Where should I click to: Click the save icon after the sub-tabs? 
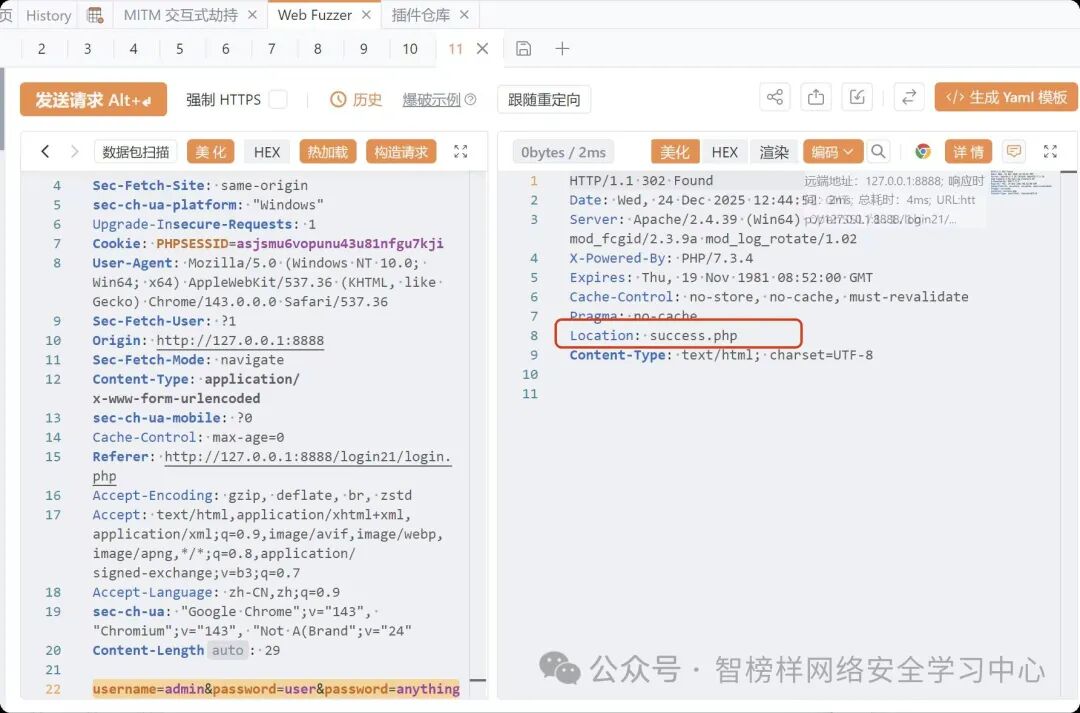pos(523,48)
